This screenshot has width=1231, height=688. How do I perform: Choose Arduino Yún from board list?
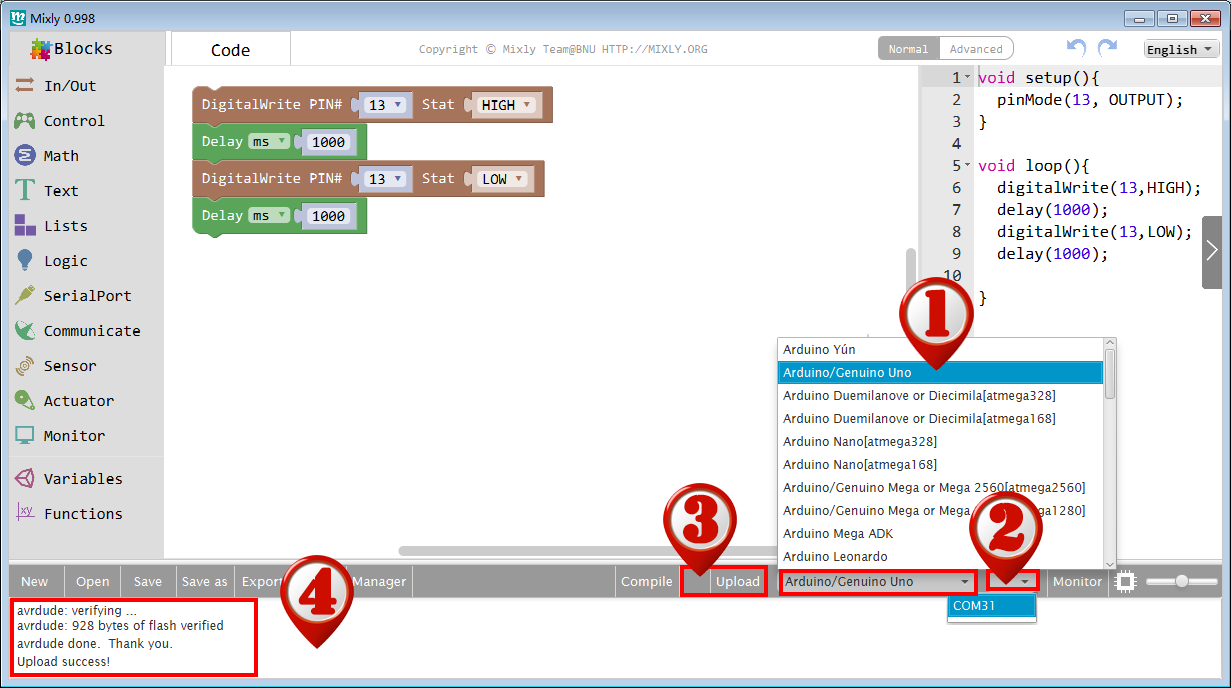(940, 350)
